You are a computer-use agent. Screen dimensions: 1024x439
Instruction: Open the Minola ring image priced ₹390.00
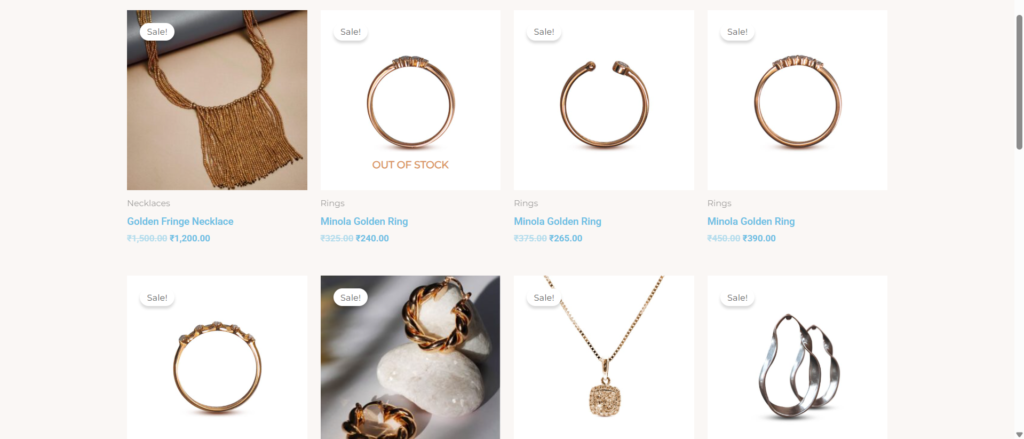point(797,100)
